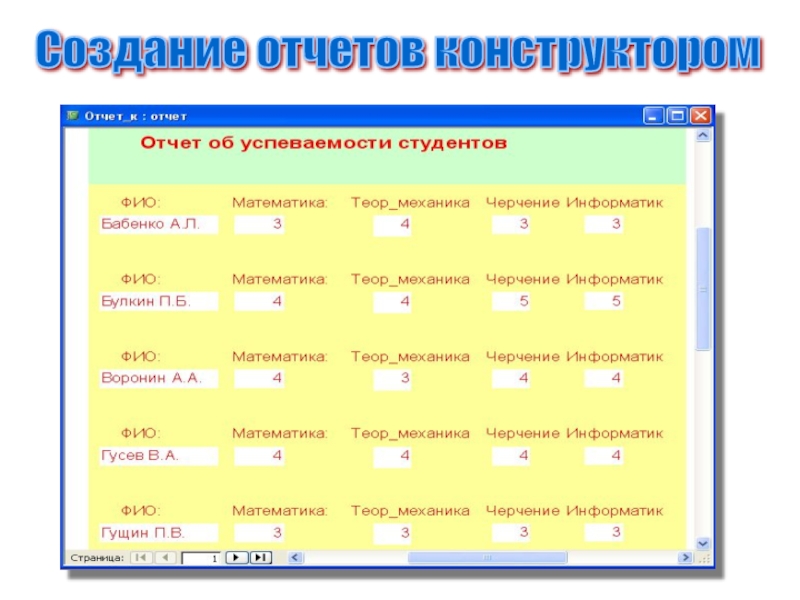Viewport: 800px width, 600px height.
Task: Click the window title Отчет_к : отчет
Action: (136, 116)
